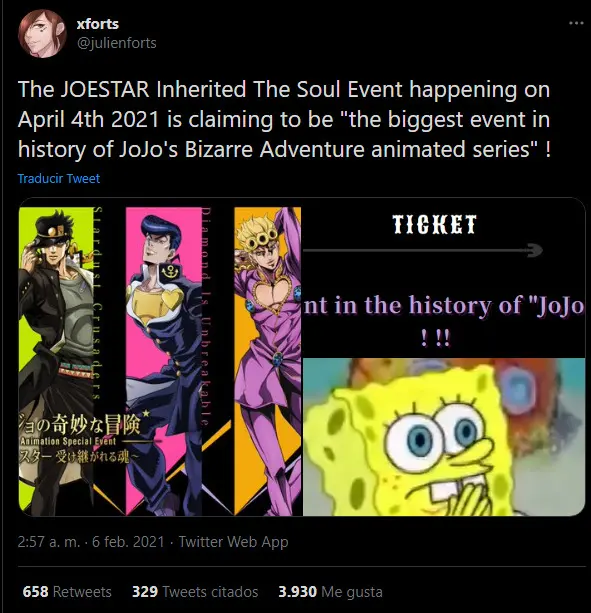Click the Japanese event title text on poster
Screen dimensions: 591x613
click(x=78, y=423)
